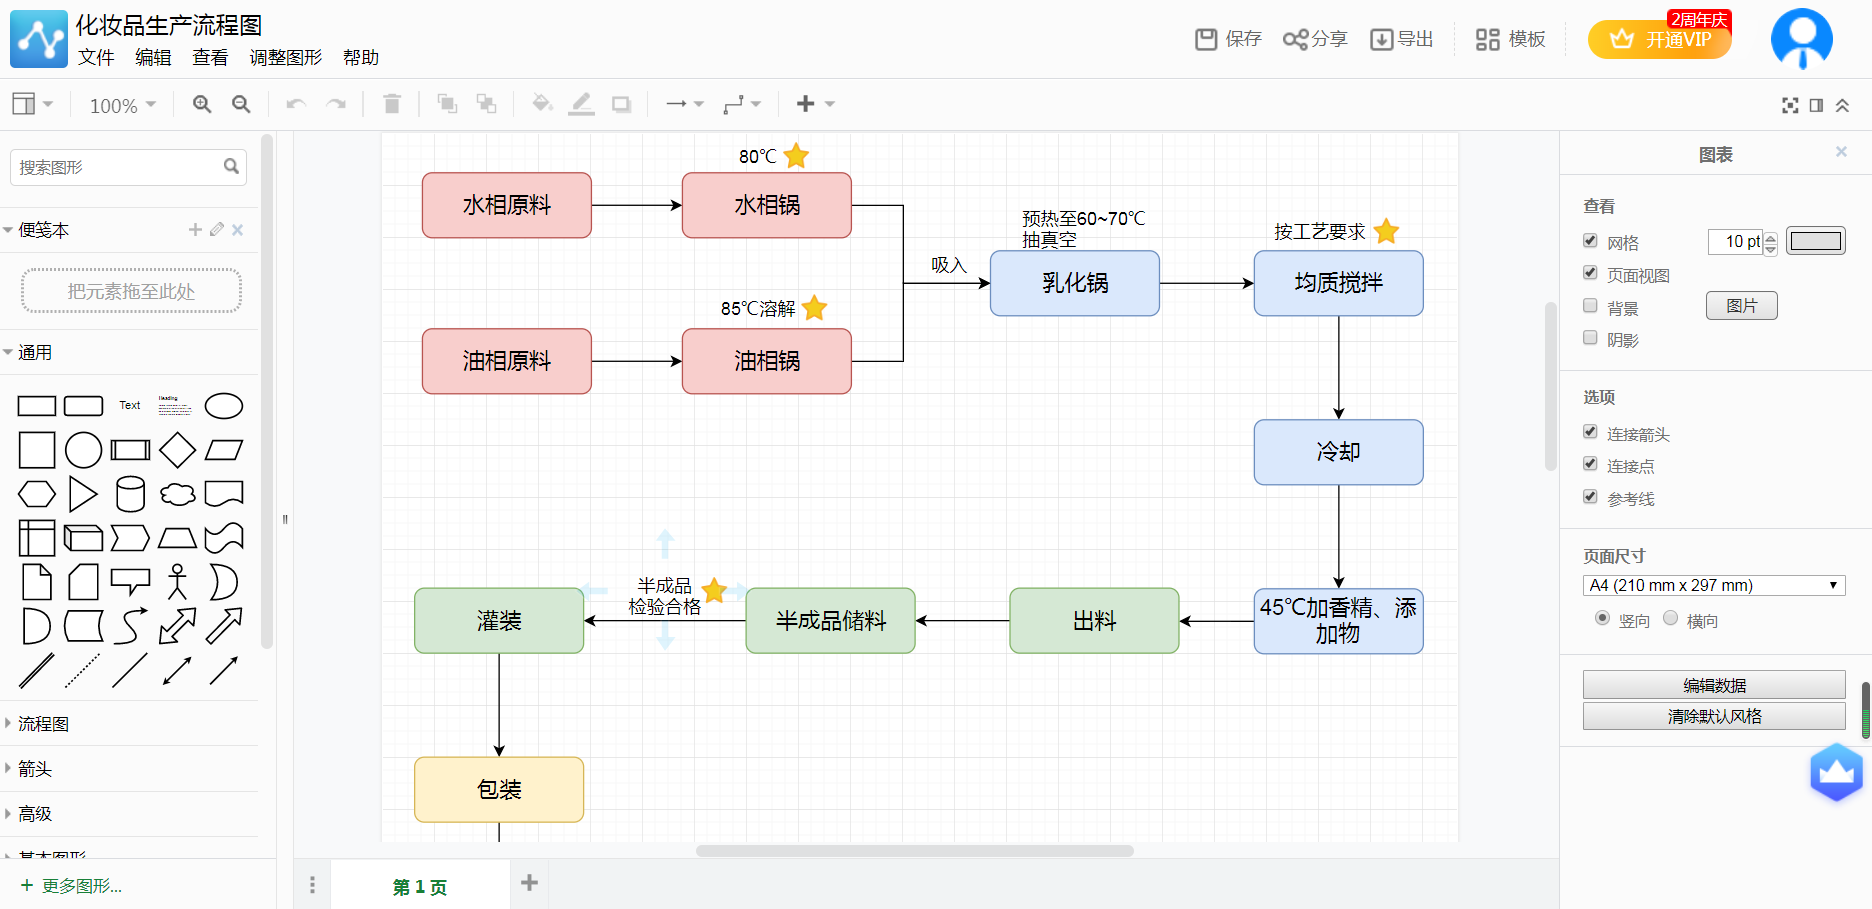Image resolution: width=1872 pixels, height=909 pixels.
Task: Click the grid color swatch
Action: (1815, 241)
